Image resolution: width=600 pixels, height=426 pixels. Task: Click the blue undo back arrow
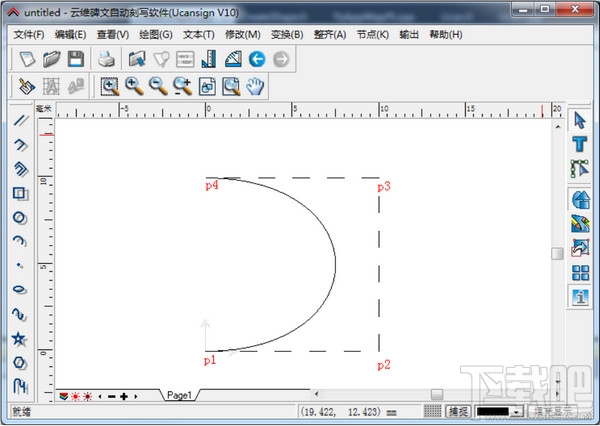pyautogui.click(x=257, y=60)
